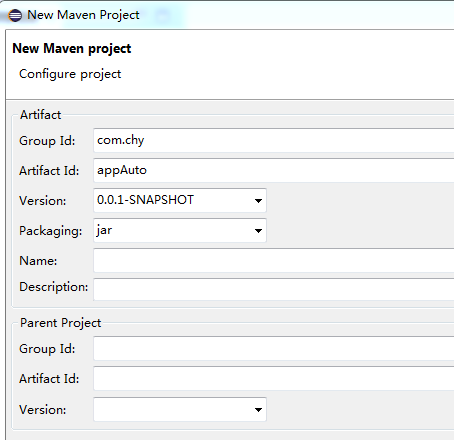Click the Parent Project Artifact Id field

[274, 378]
